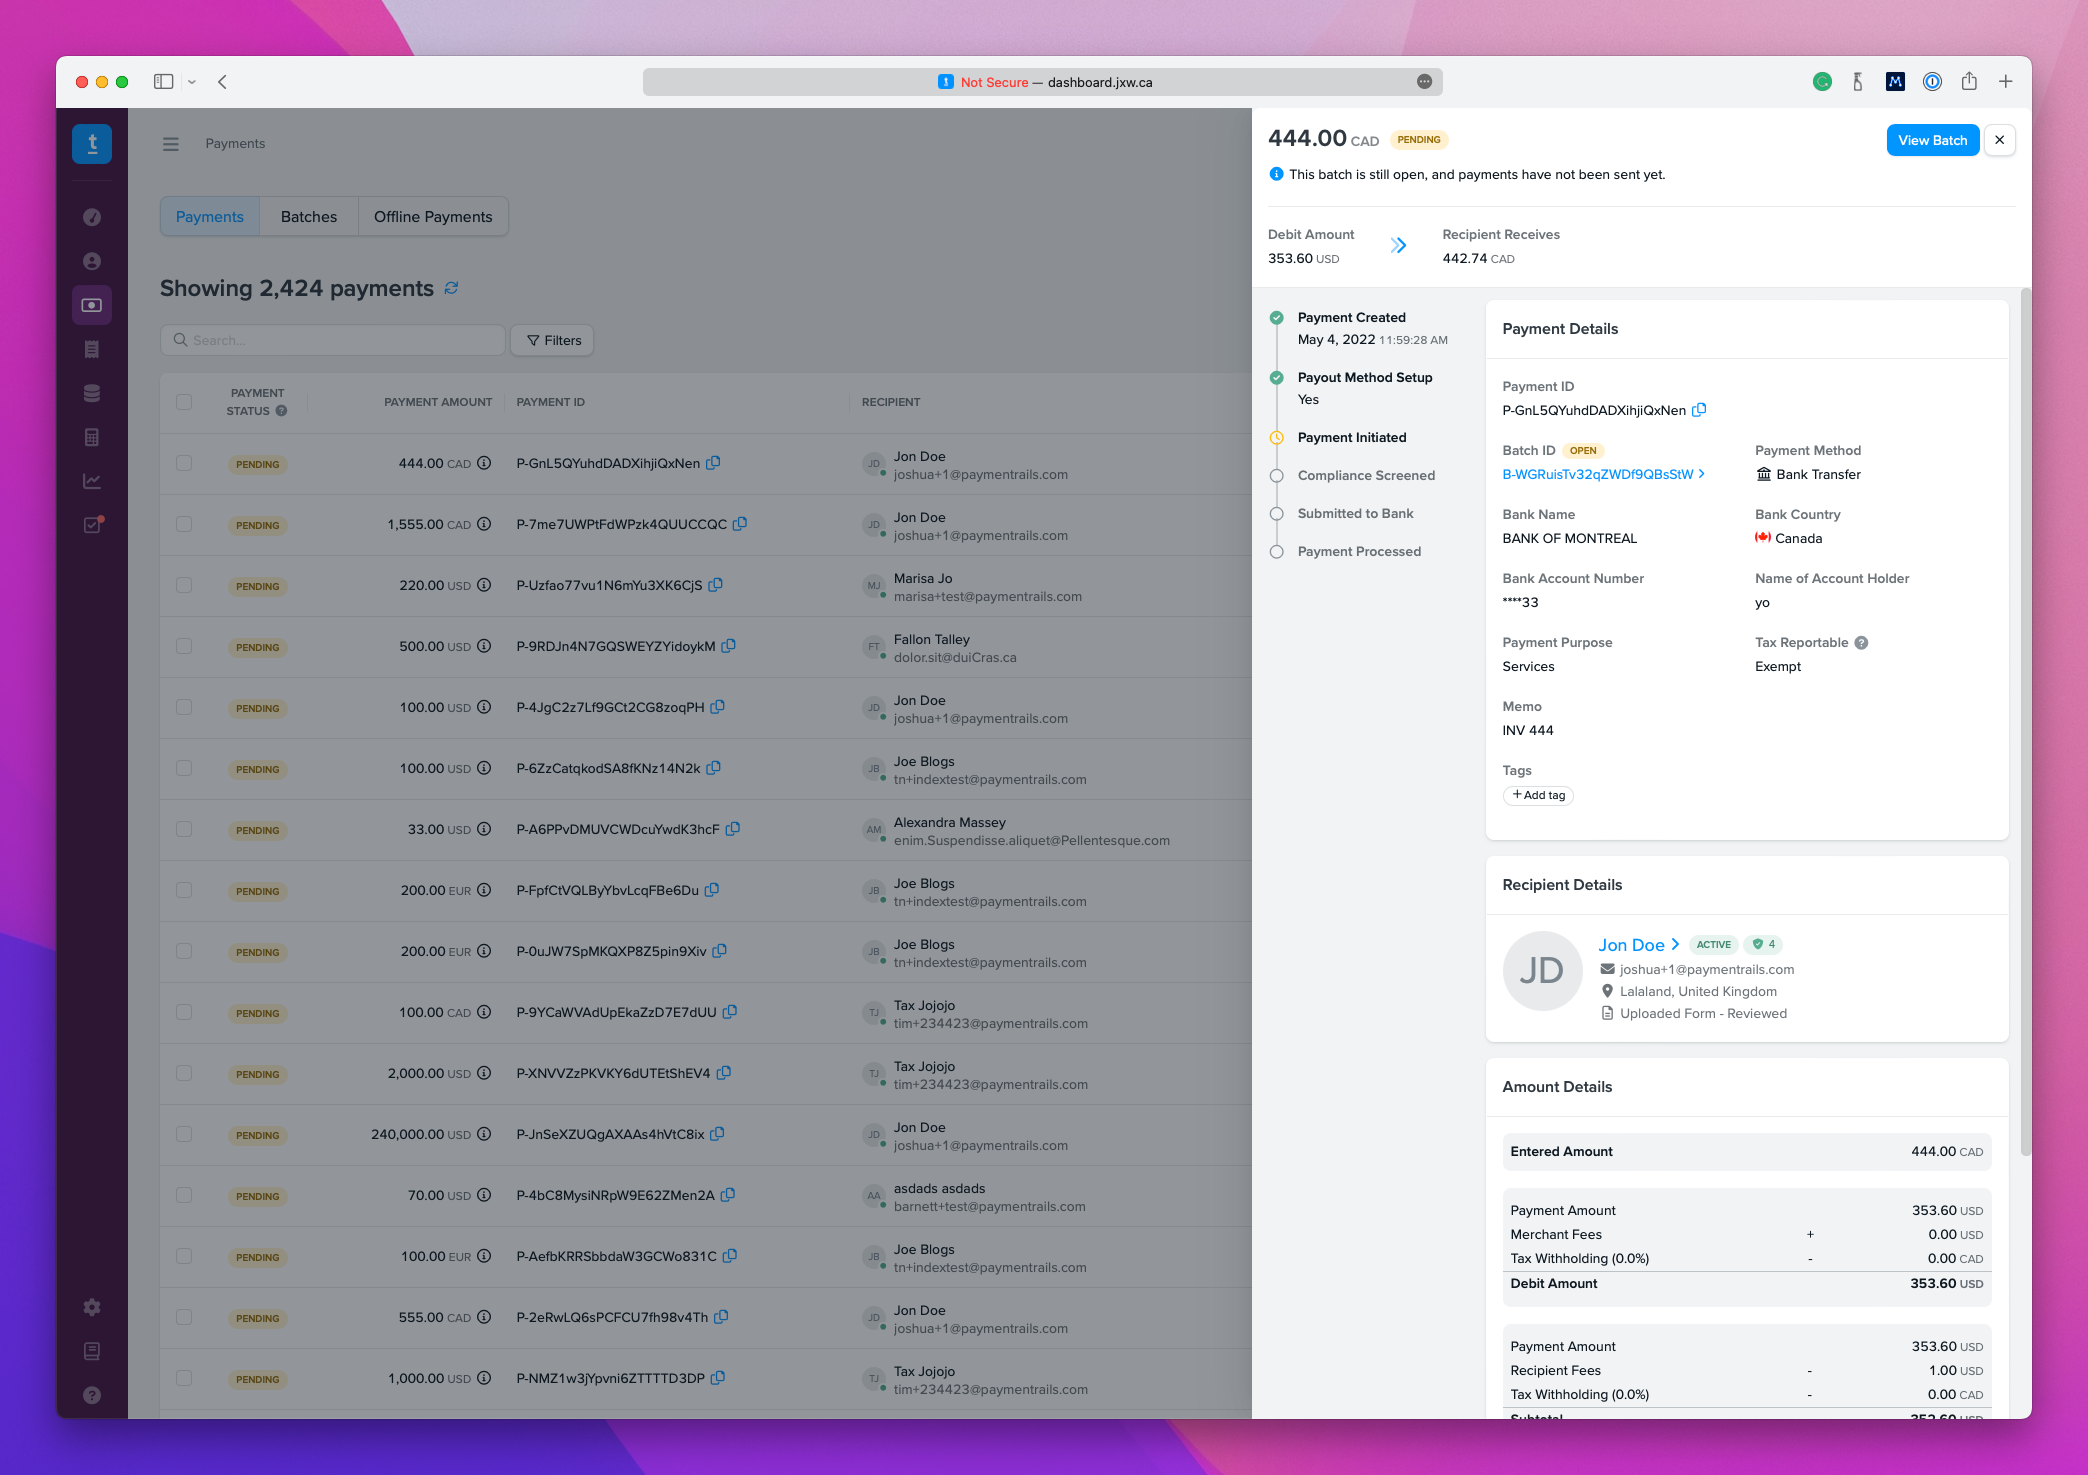This screenshot has height=1475, width=2088.
Task: Open the reports chart icon in sidebar
Action: (92, 481)
